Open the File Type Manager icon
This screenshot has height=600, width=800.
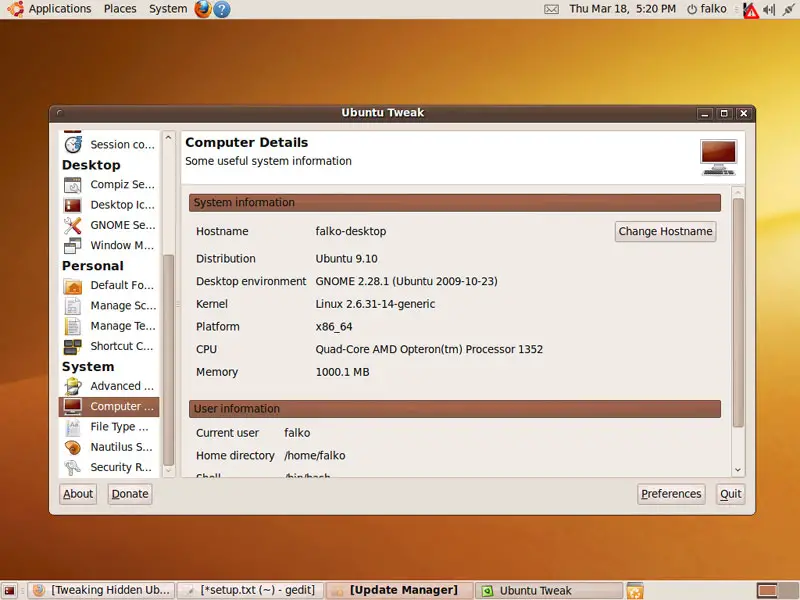(73, 427)
